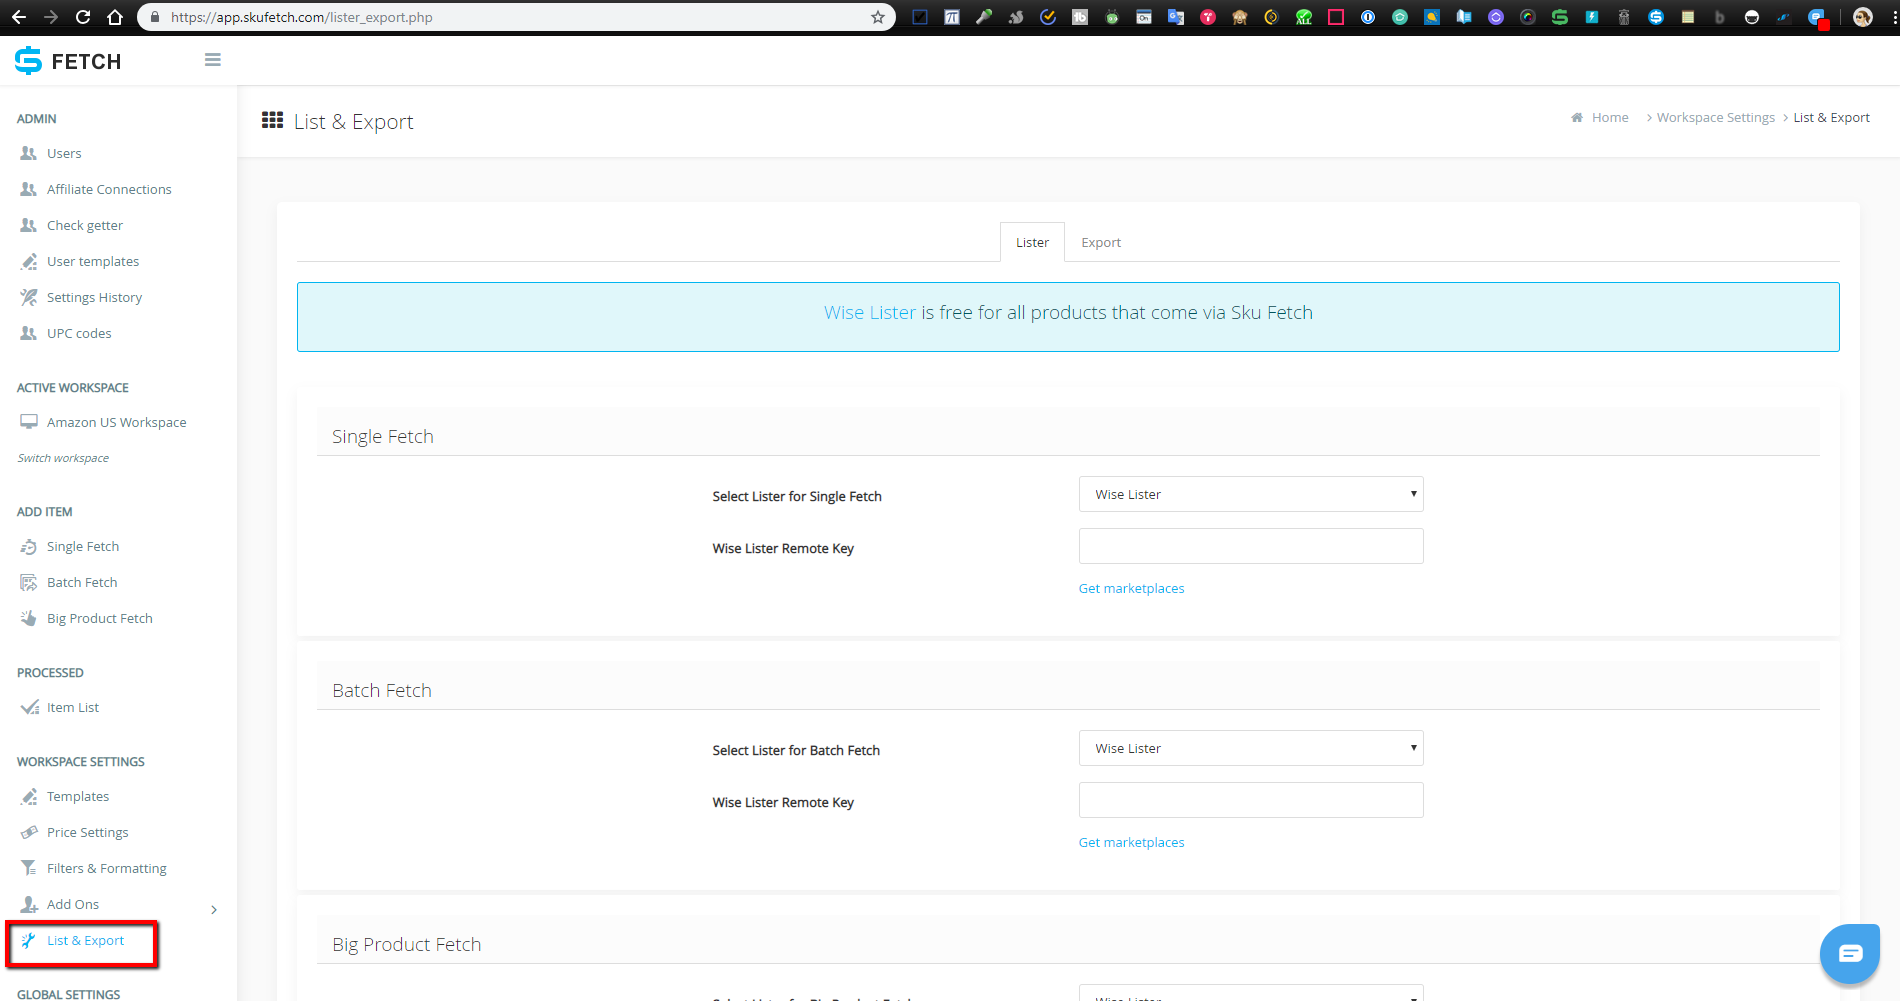Click the Single Fetch icon
1900x1001 pixels.
point(29,546)
